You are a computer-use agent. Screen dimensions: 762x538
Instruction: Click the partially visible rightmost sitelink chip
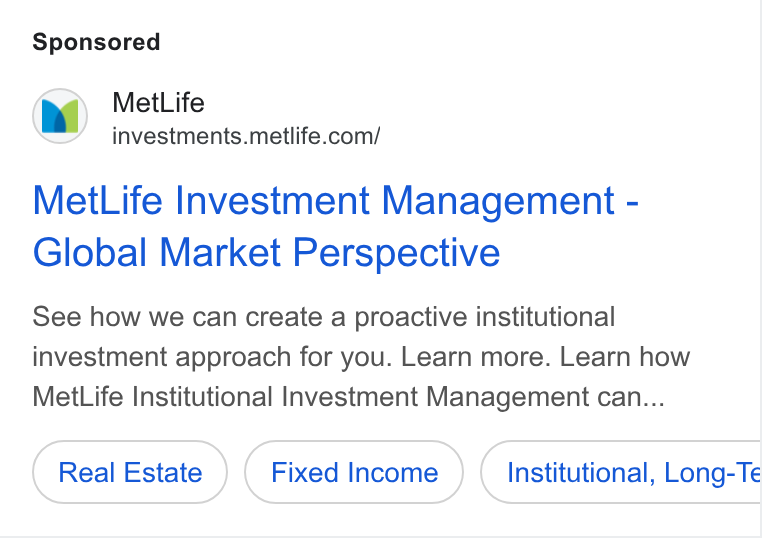[621, 472]
